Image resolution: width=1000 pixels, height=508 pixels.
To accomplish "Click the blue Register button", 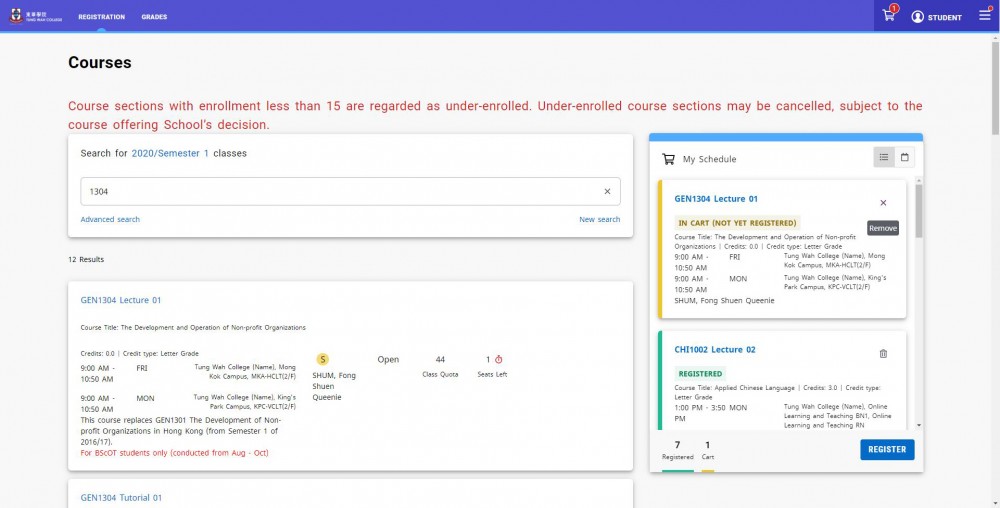I will (x=887, y=449).
